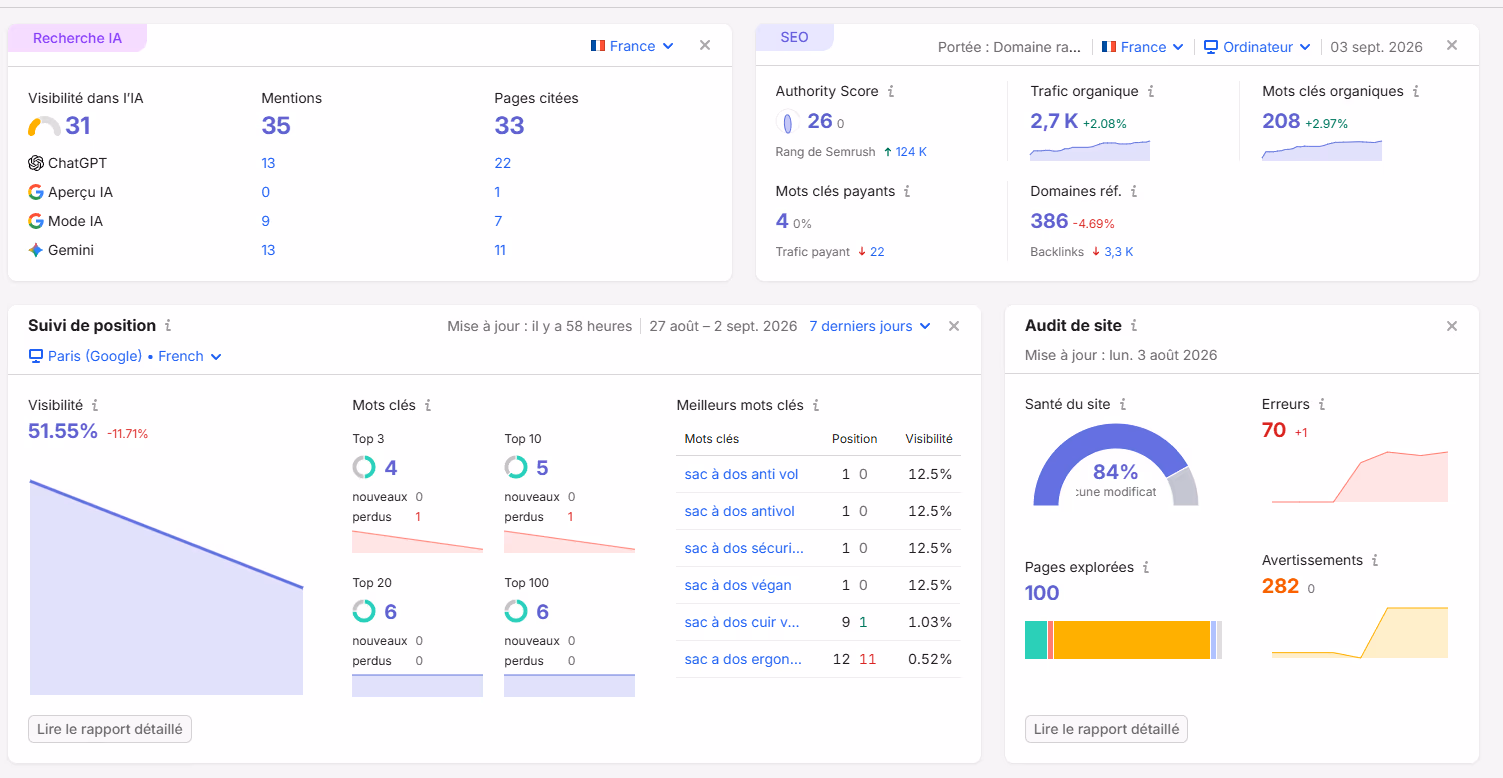Click the Trafic organique 2,7 K value
Image resolution: width=1503 pixels, height=778 pixels.
[1054, 121]
